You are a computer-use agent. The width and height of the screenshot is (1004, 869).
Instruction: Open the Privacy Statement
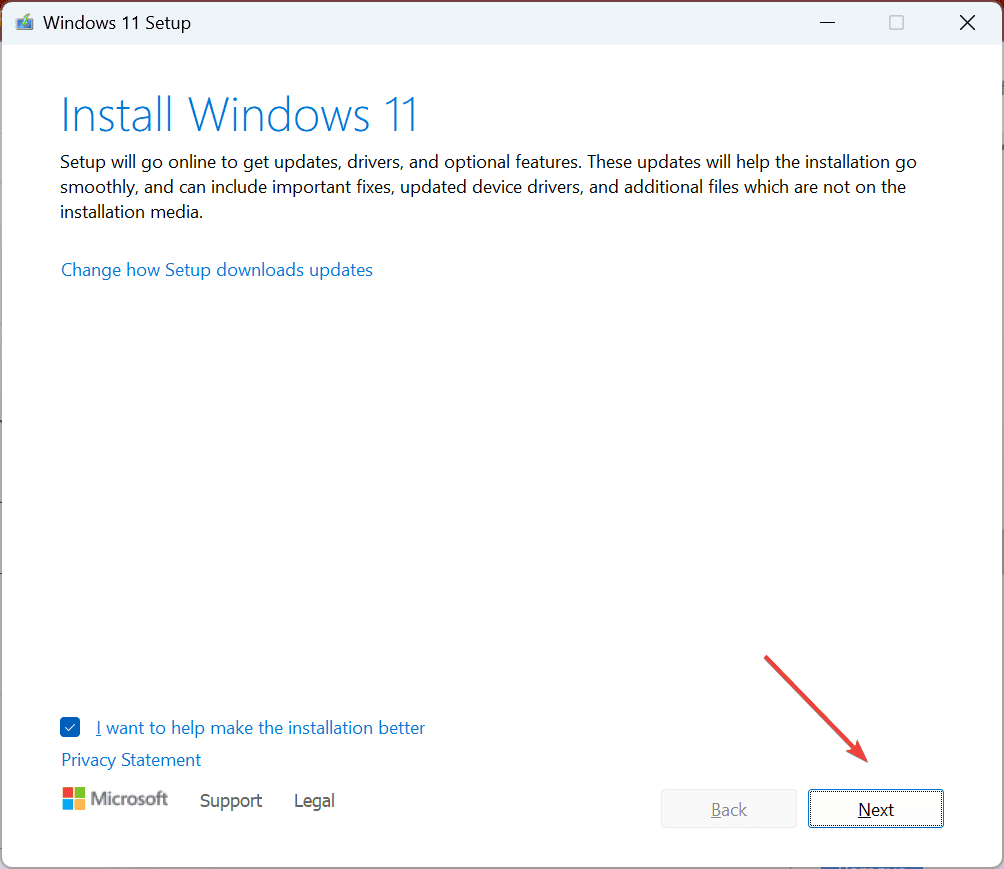pos(130,759)
